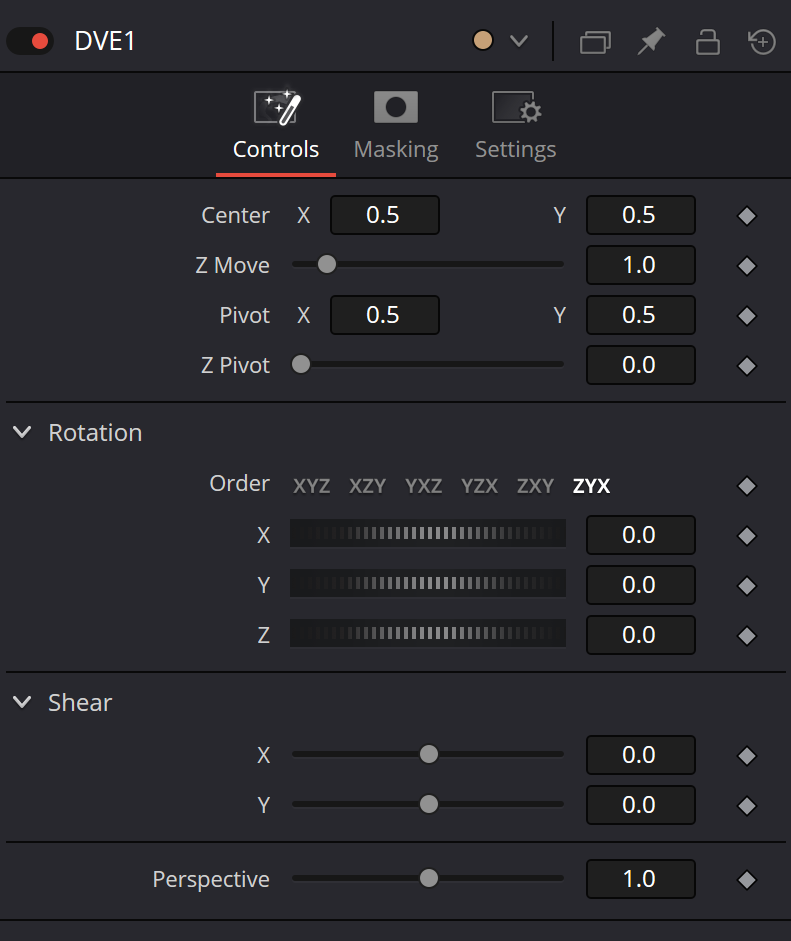Edit the Rotation Y value field
791x941 pixels.
(640, 585)
